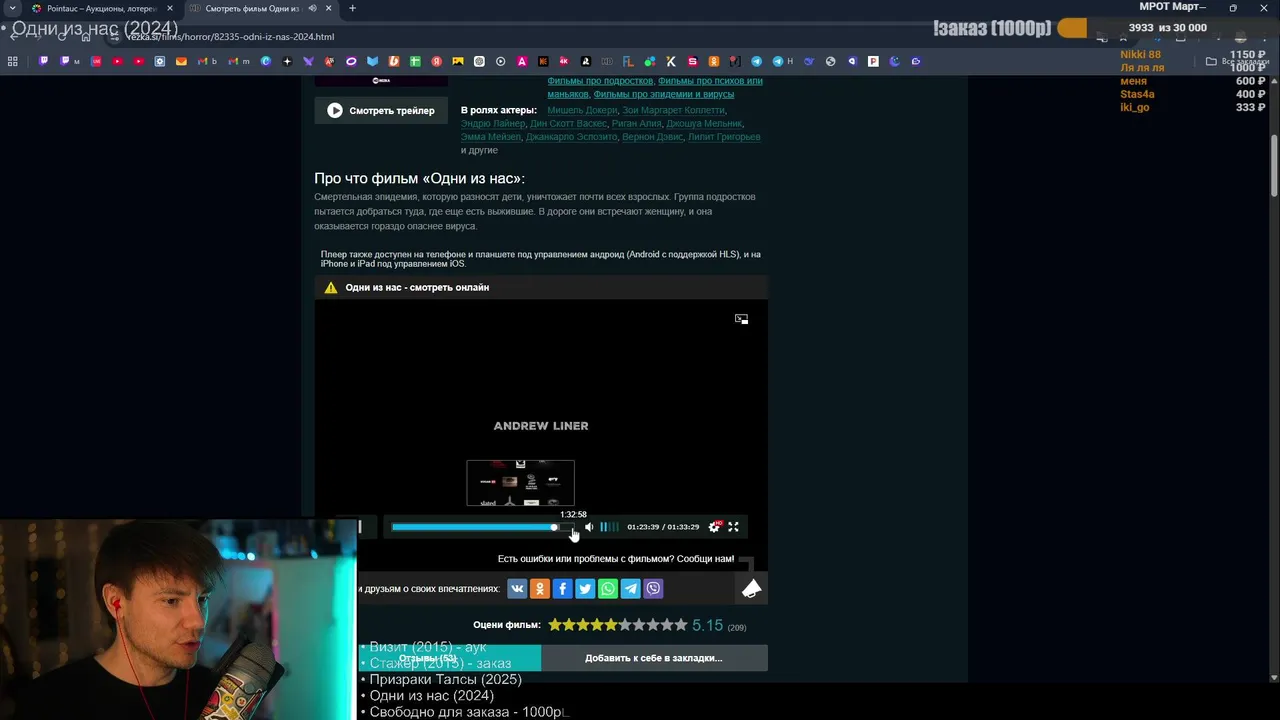Open the green Sheets bookmark
1280x720 pixels.
point(415,61)
